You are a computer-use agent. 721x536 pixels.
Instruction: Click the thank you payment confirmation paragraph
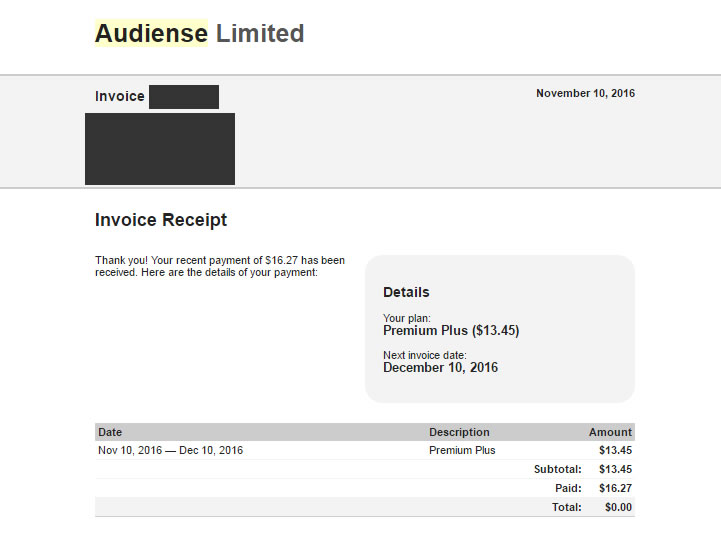pyautogui.click(x=220, y=266)
